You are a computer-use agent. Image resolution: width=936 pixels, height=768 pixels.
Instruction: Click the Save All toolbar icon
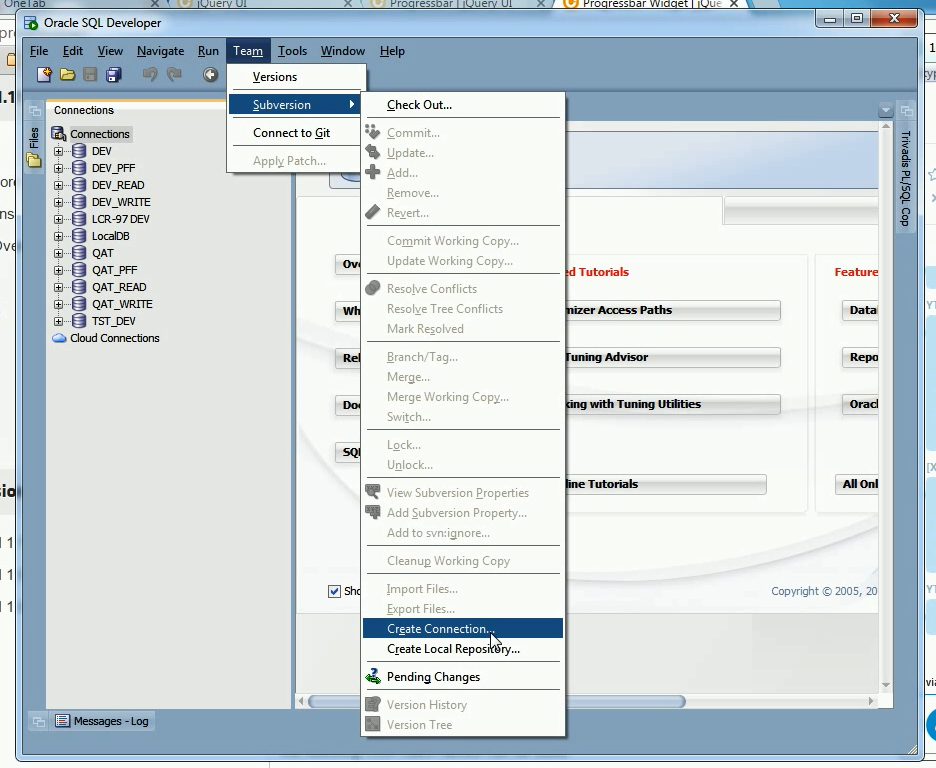pyautogui.click(x=113, y=75)
